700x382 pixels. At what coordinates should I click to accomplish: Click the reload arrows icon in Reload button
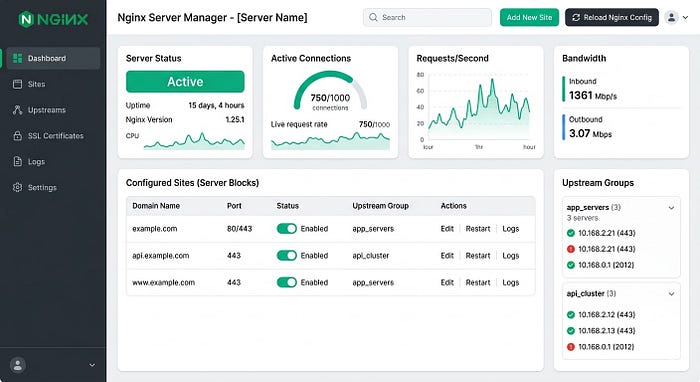coord(576,17)
